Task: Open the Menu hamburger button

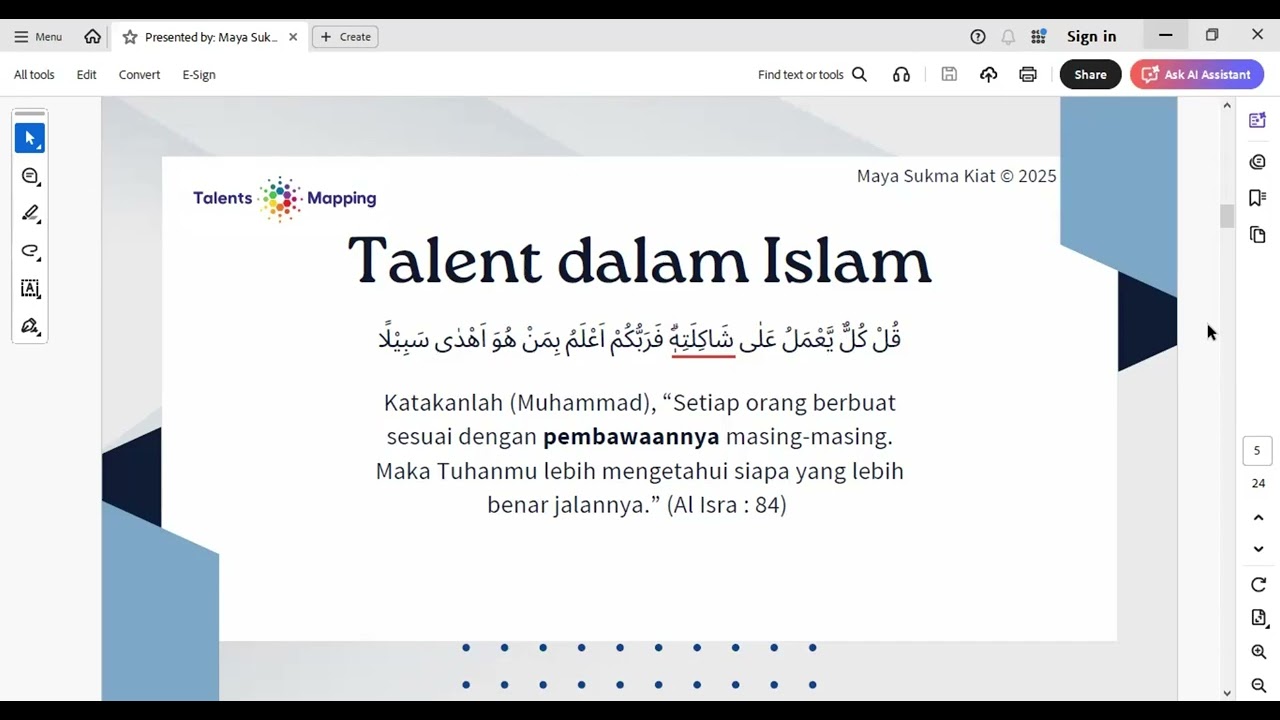Action: 38,37
